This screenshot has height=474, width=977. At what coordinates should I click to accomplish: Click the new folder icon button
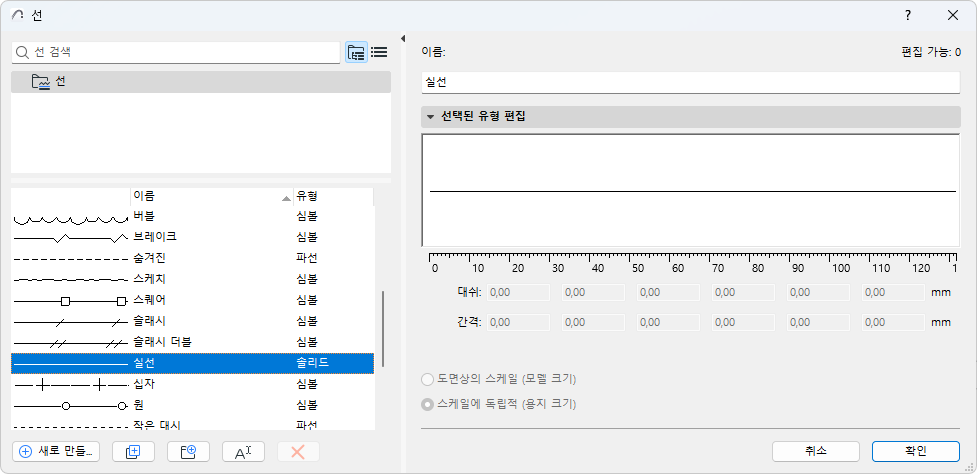(x=188, y=452)
